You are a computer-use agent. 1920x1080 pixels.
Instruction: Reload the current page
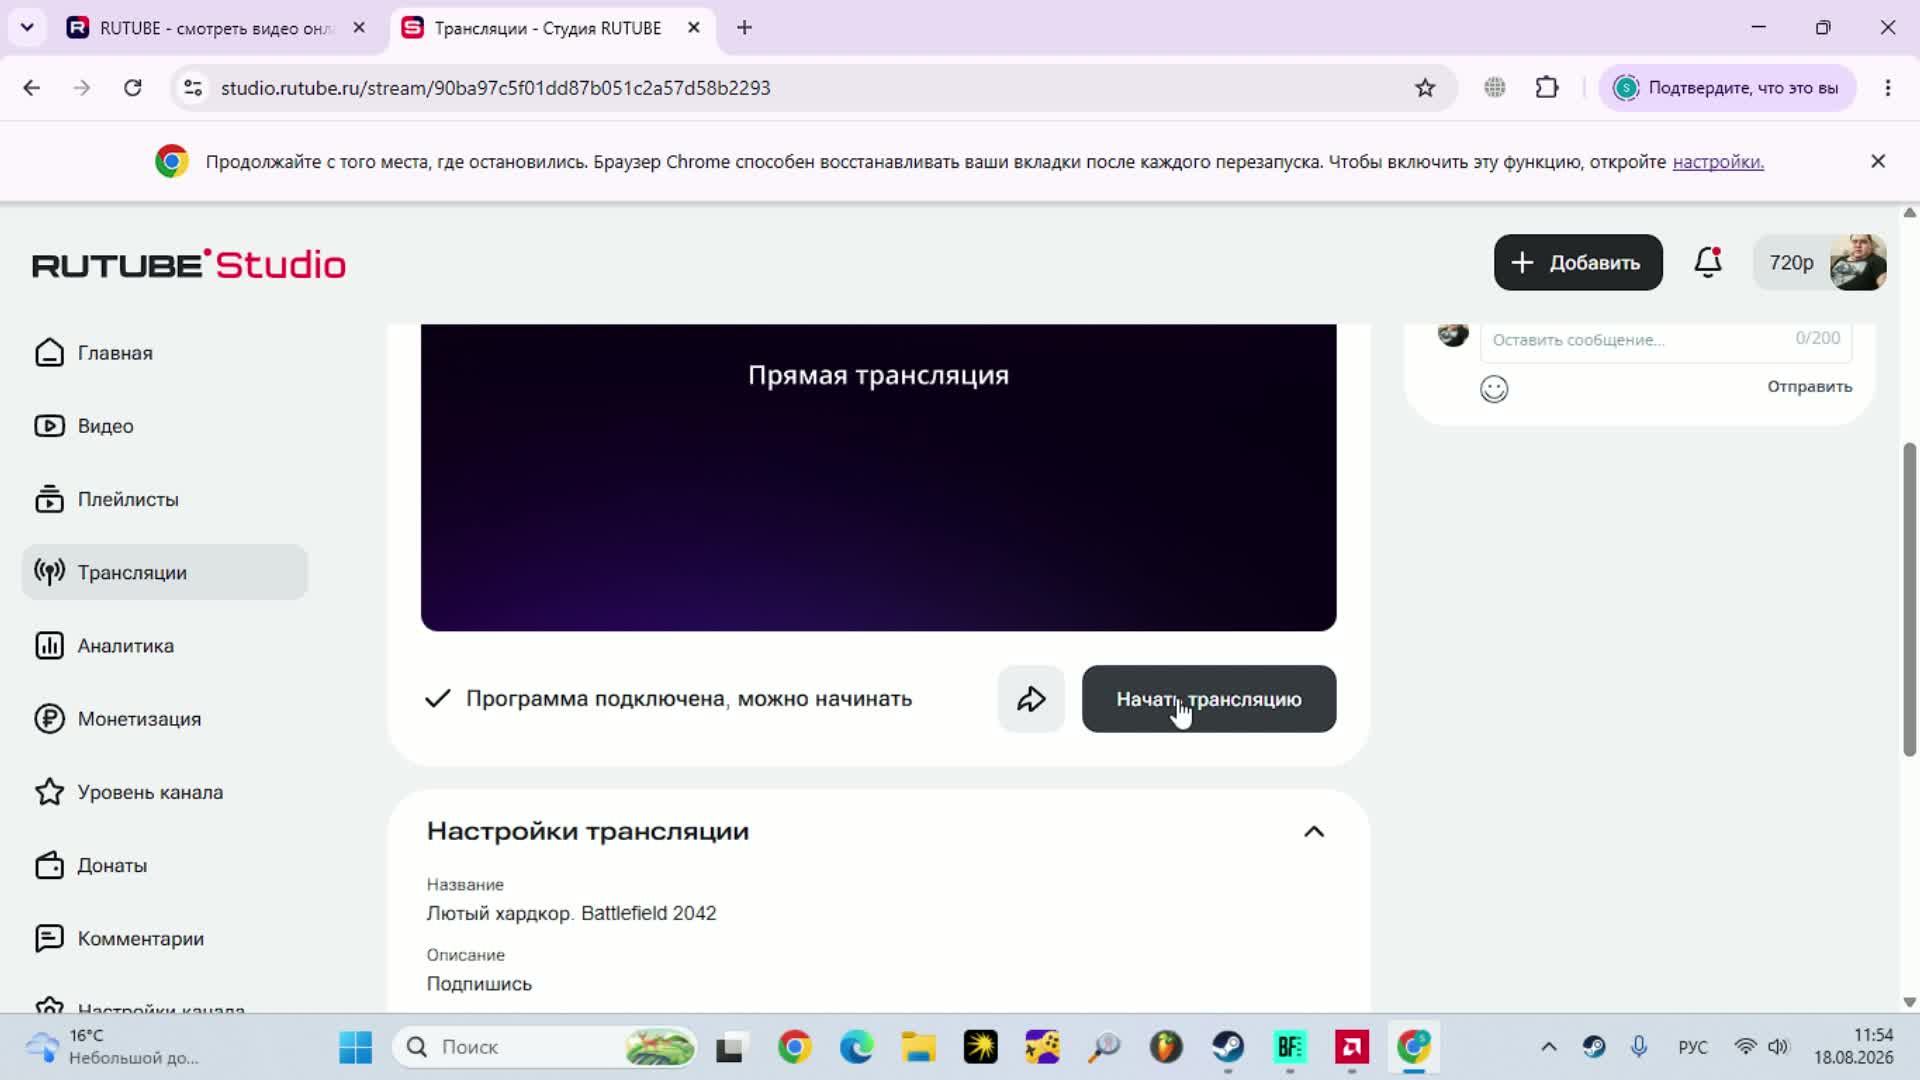pyautogui.click(x=133, y=88)
